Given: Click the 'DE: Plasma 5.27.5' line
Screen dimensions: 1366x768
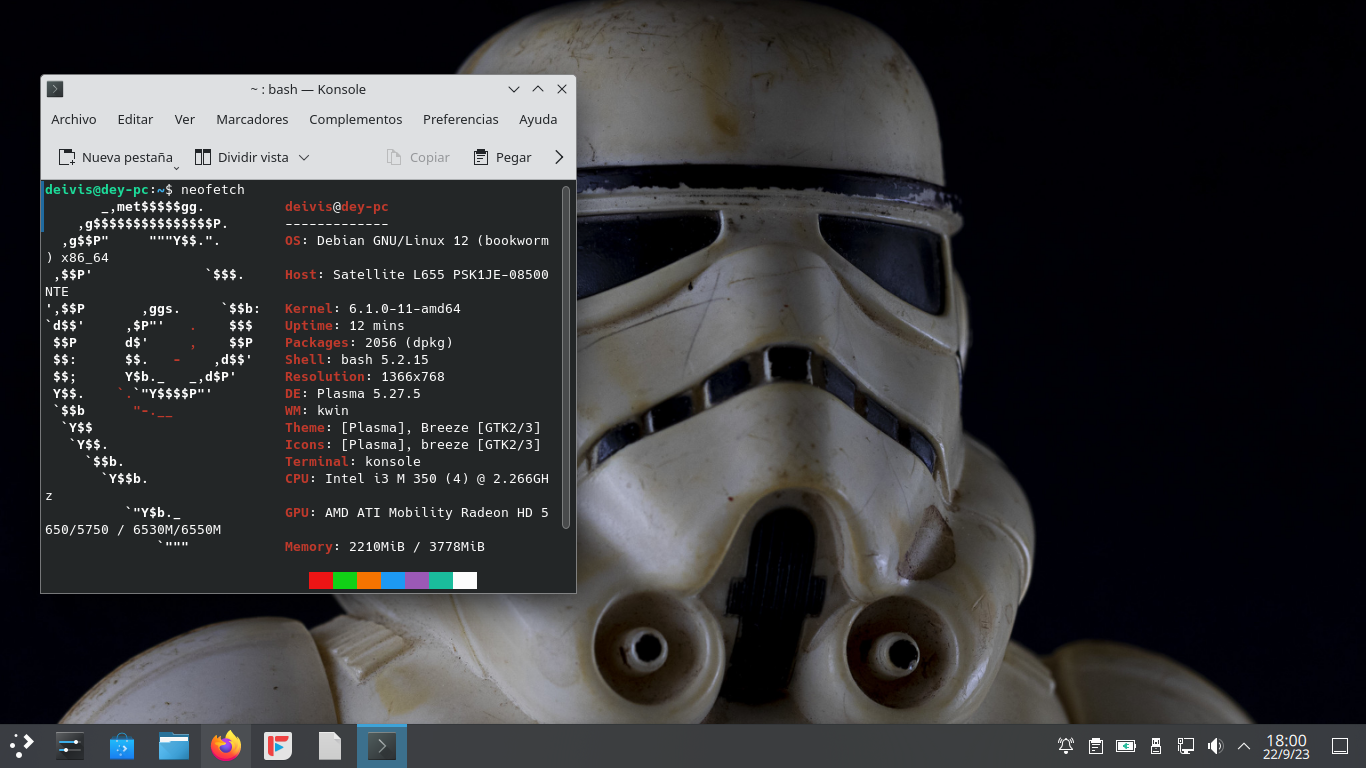Looking at the screenshot, I should pos(353,393).
